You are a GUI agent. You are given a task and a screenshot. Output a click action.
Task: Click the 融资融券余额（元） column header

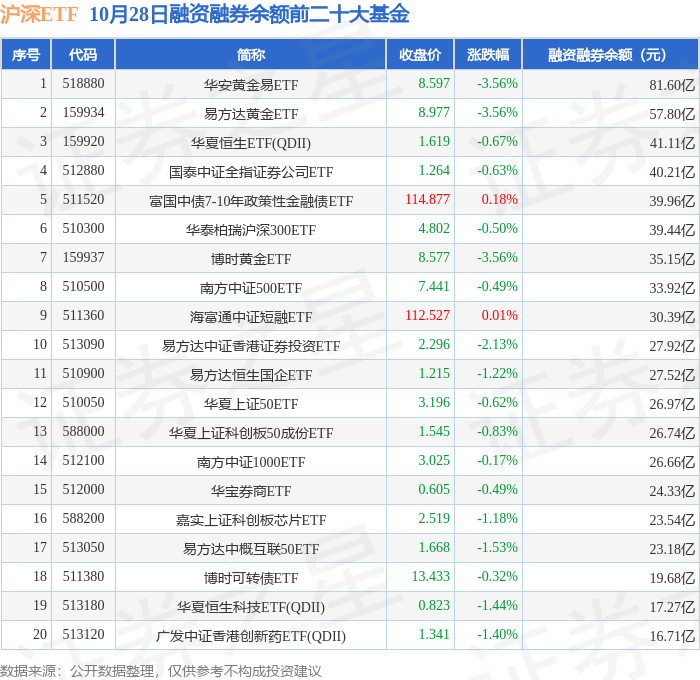(610, 55)
